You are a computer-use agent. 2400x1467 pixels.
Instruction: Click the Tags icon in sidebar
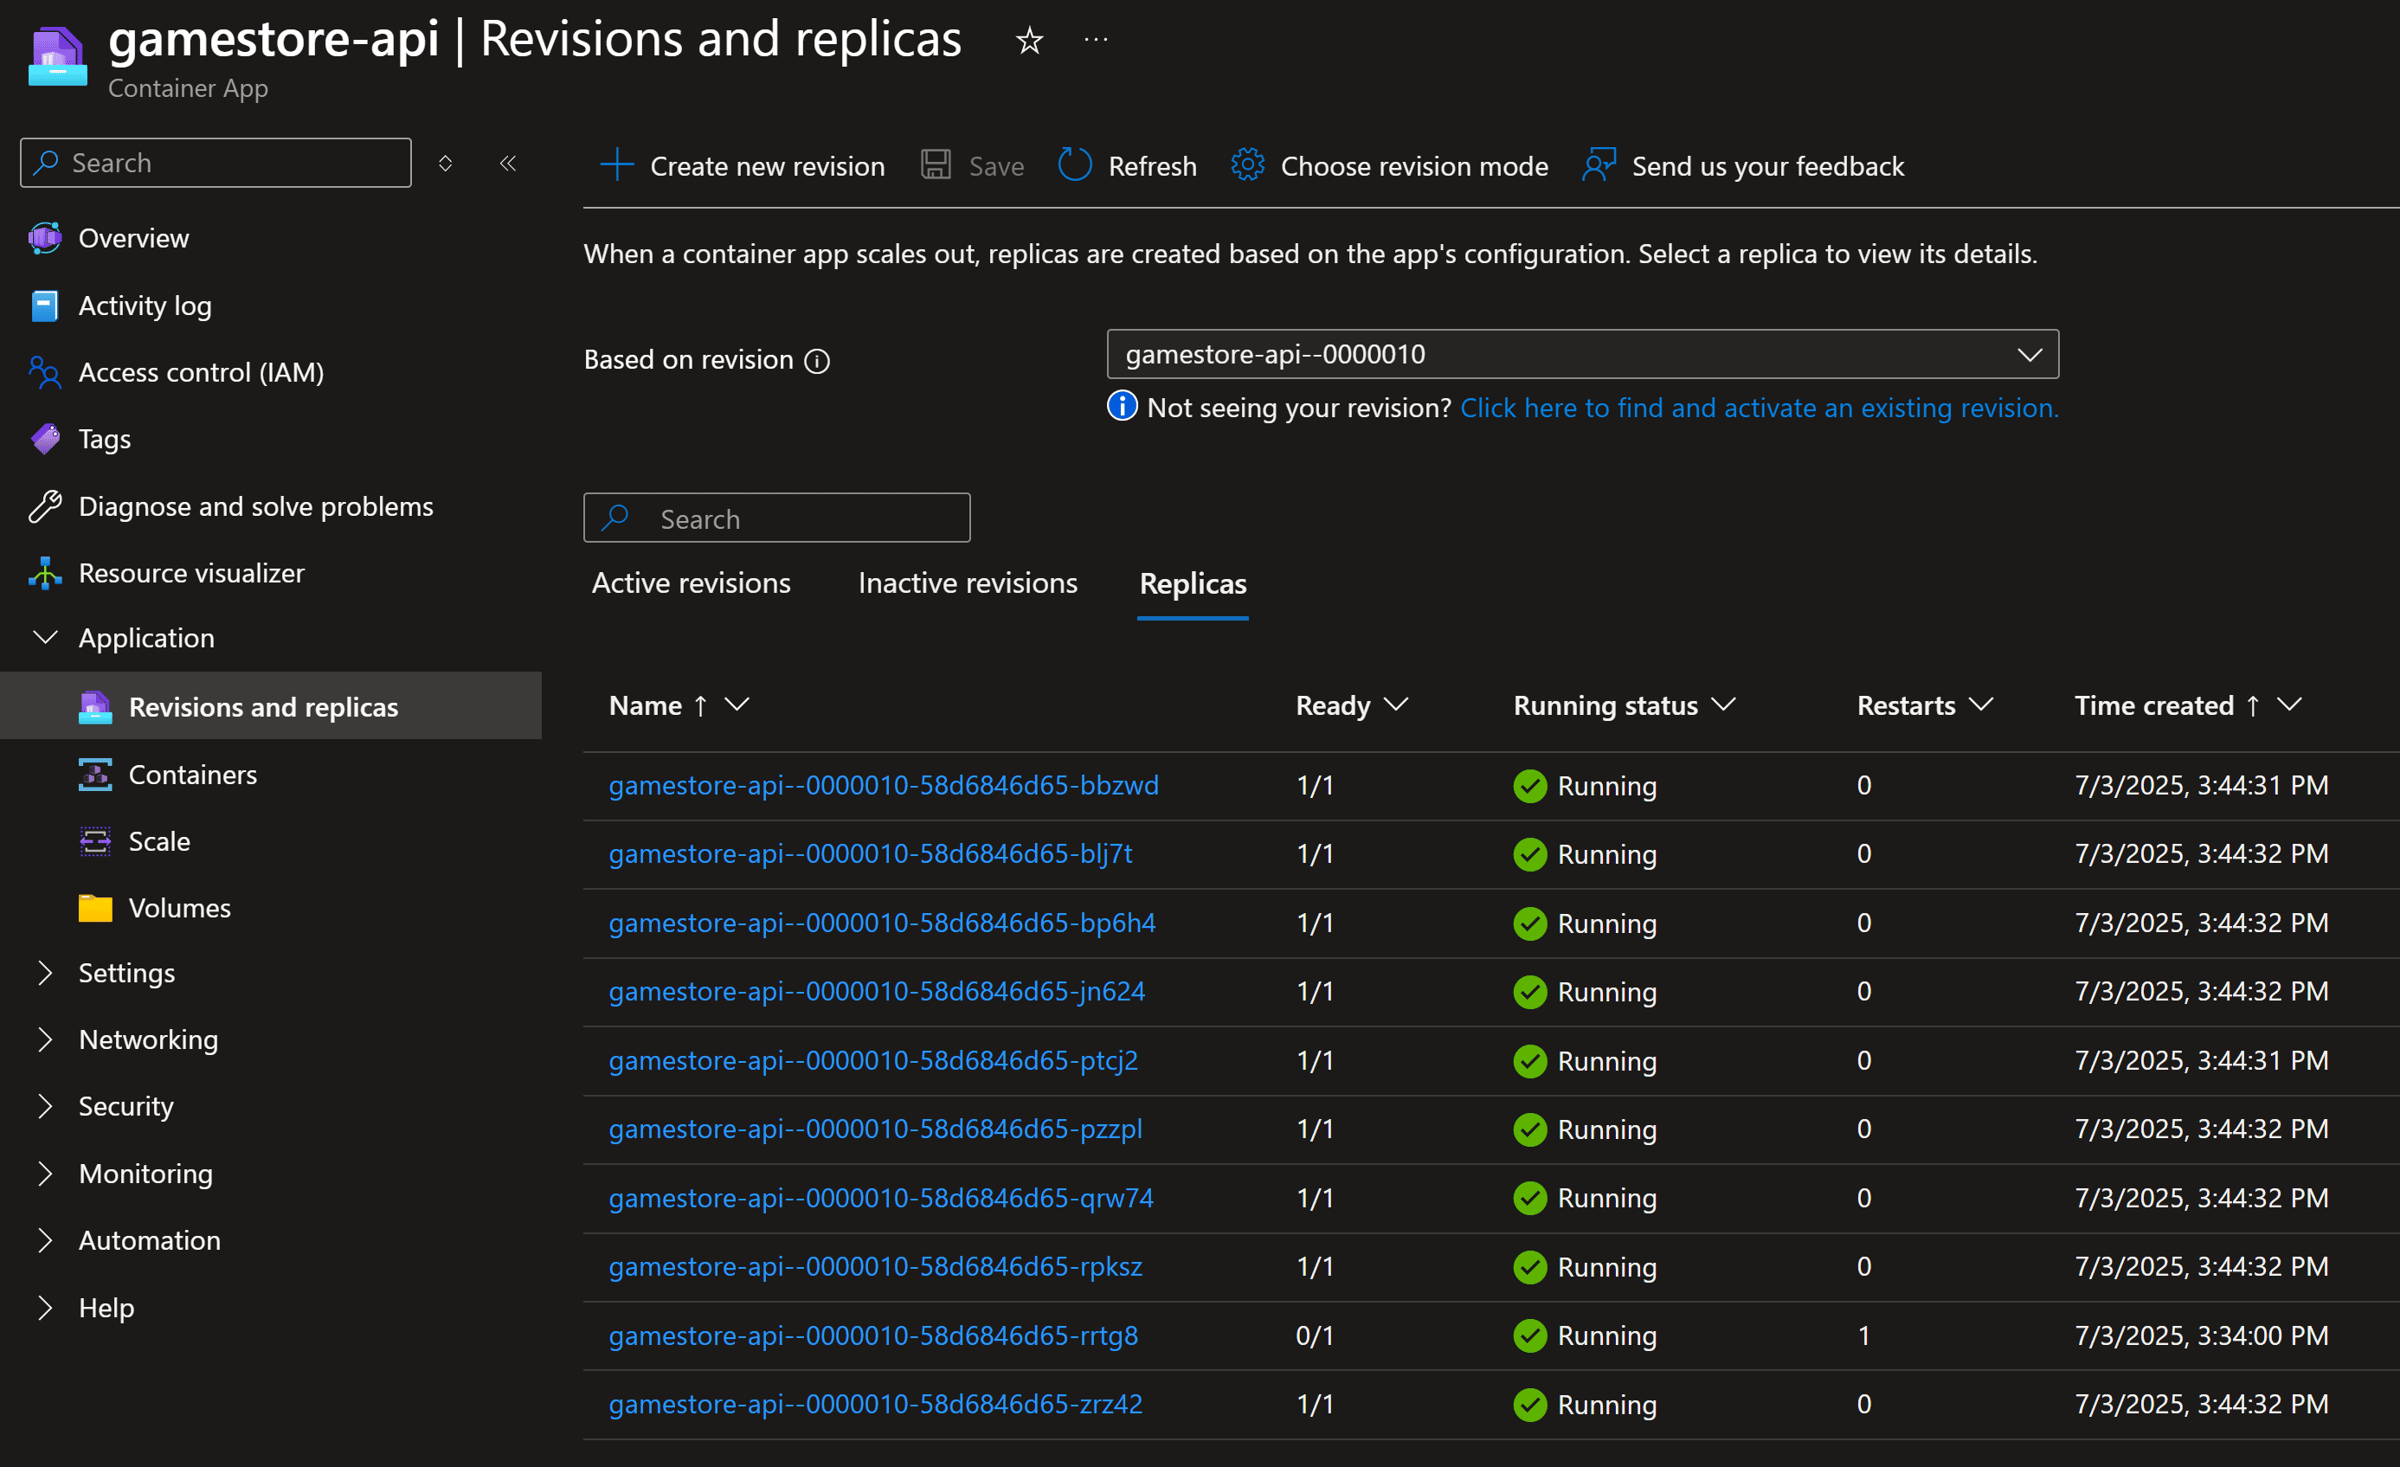45,439
